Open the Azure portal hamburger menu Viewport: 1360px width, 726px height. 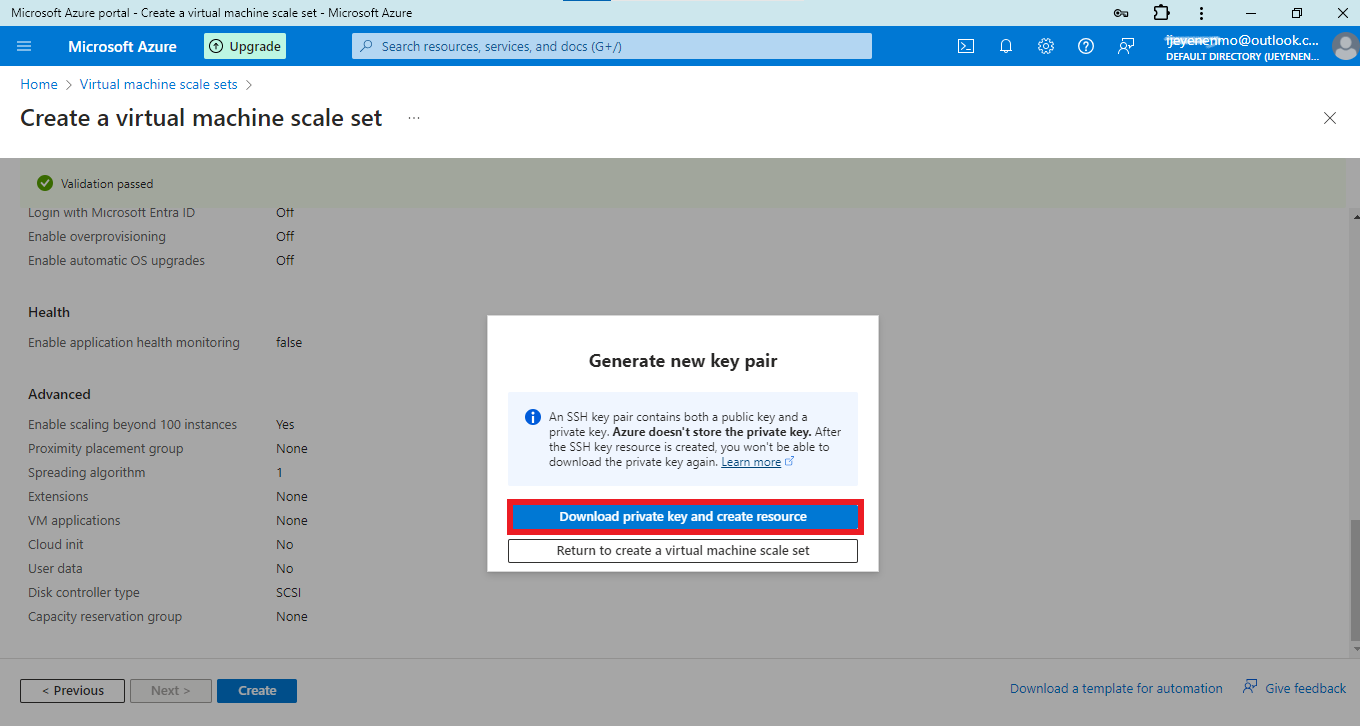(25, 46)
